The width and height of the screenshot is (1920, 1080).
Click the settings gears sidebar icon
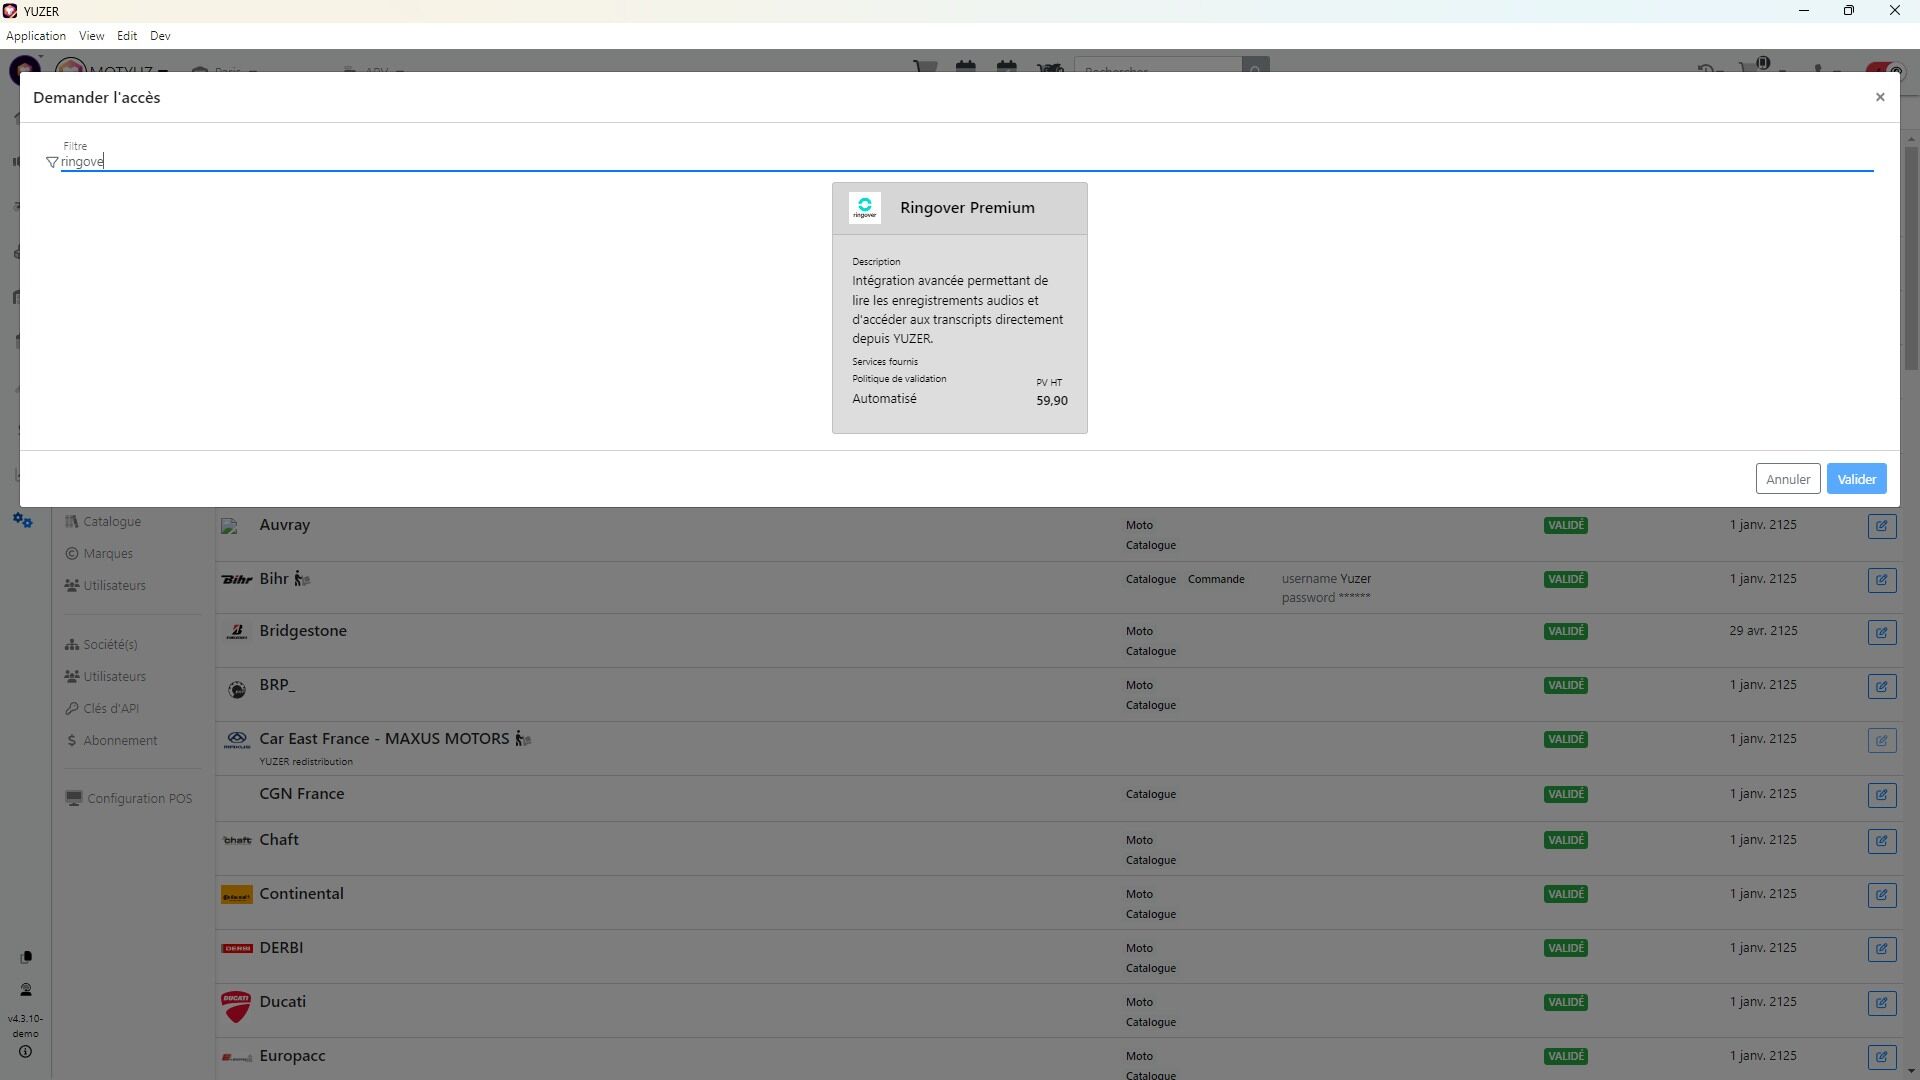tap(23, 521)
